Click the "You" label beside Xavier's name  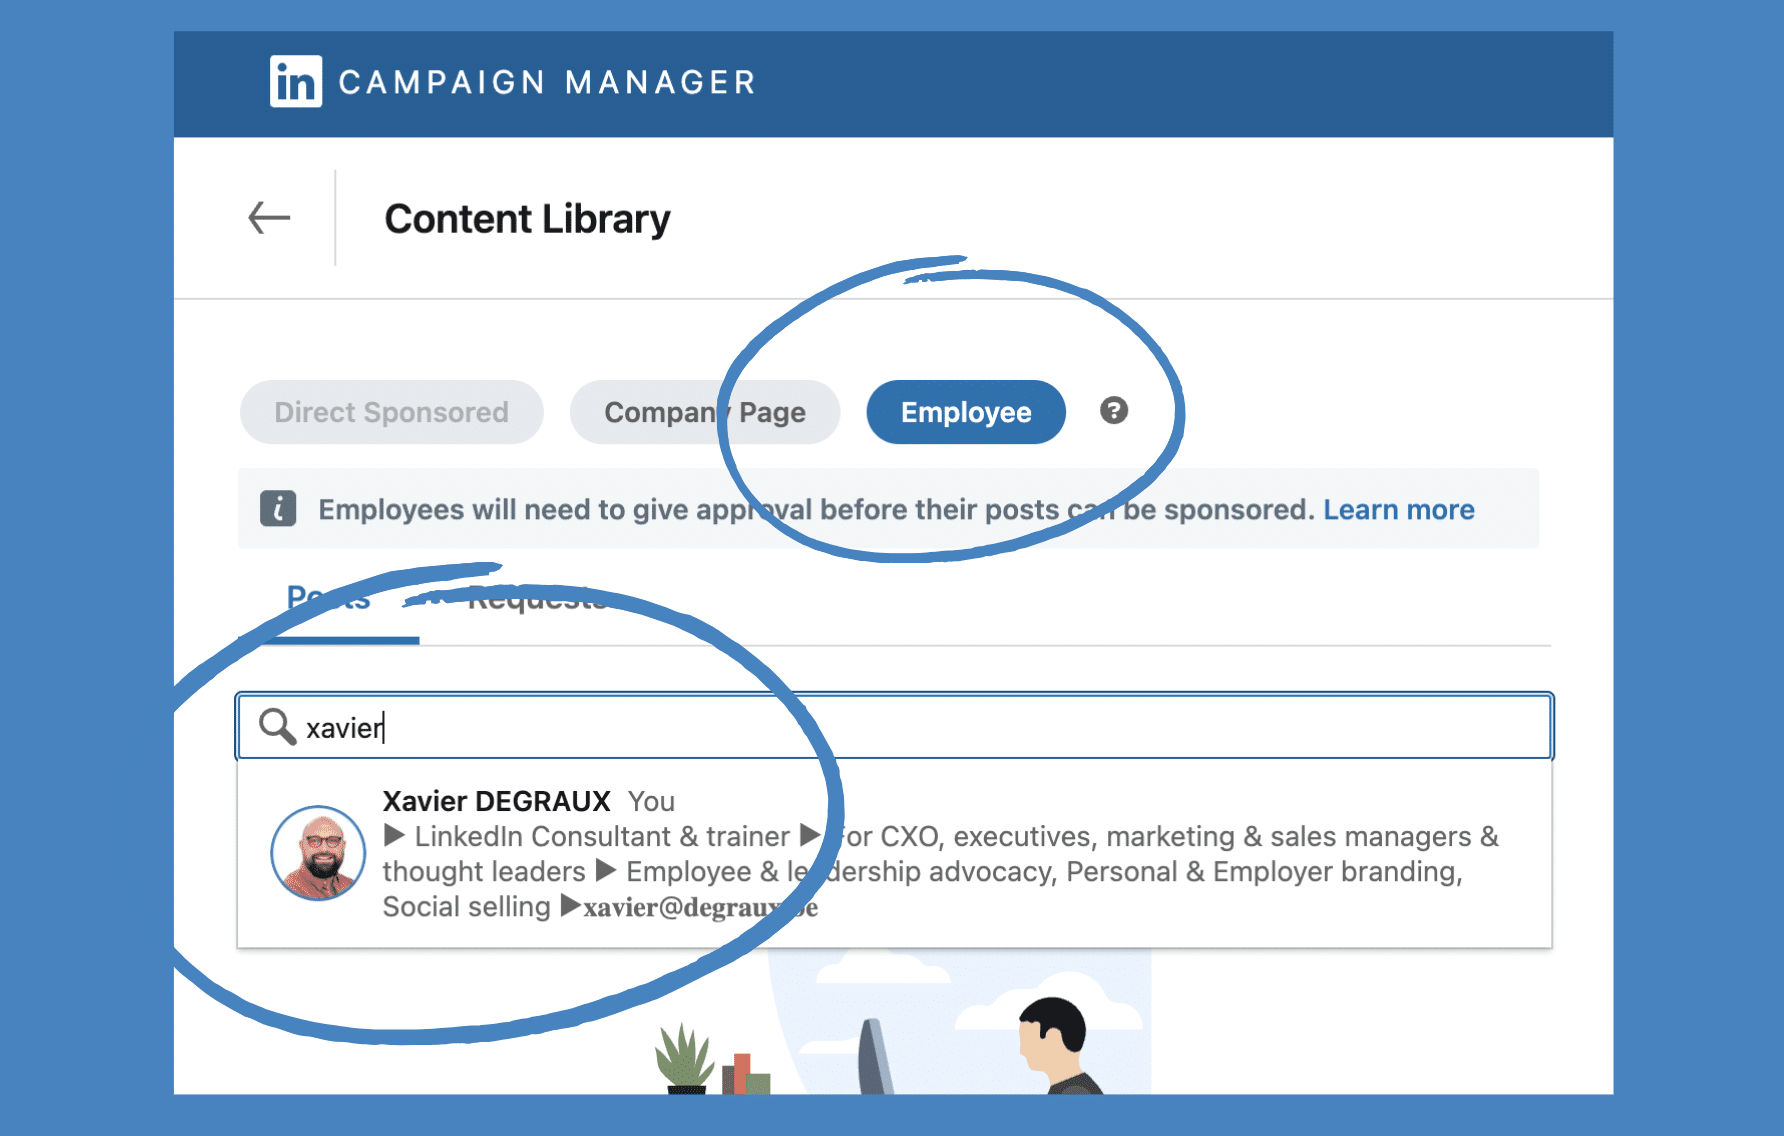coord(651,801)
